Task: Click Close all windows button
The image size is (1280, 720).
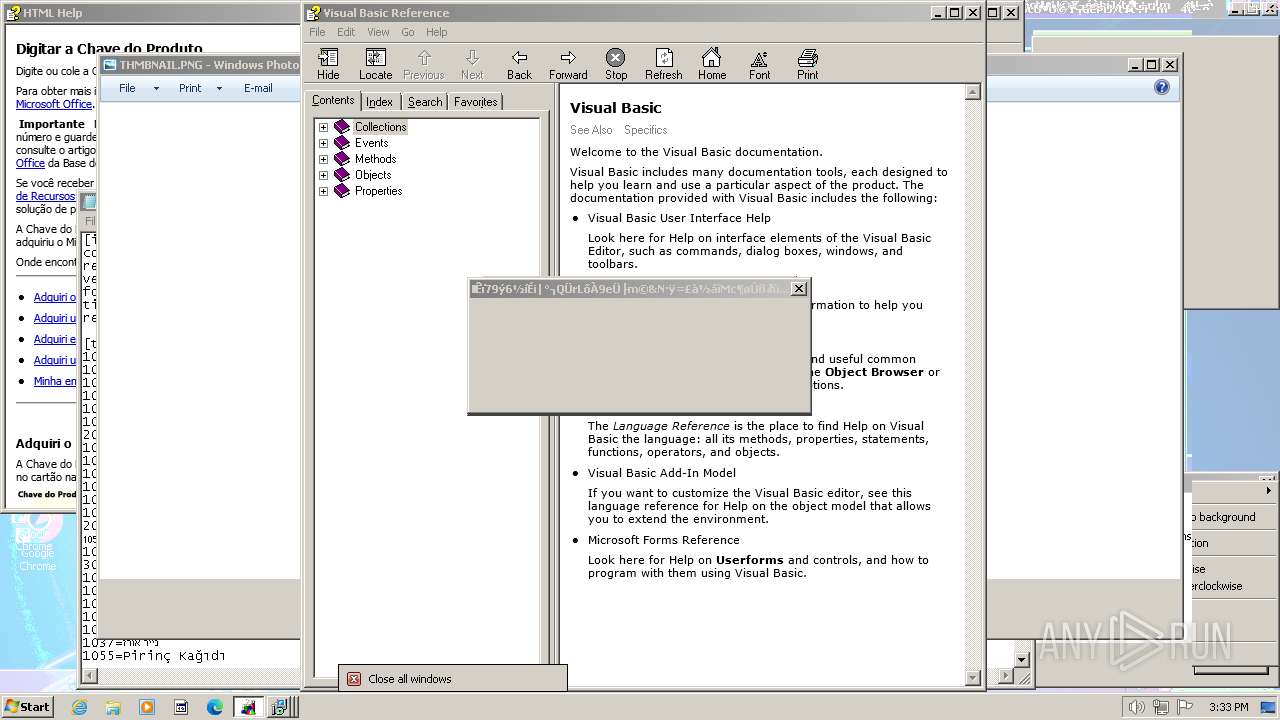Action: tap(453, 679)
